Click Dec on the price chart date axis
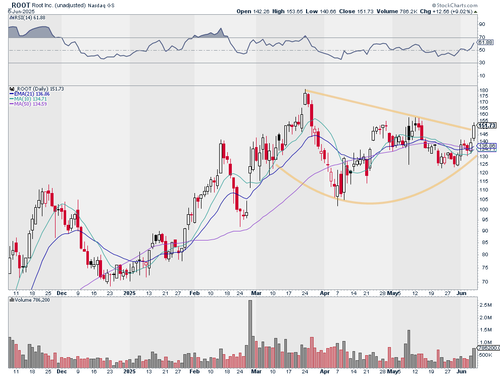Image resolution: width=500 pixels, height=376 pixels. [62, 293]
